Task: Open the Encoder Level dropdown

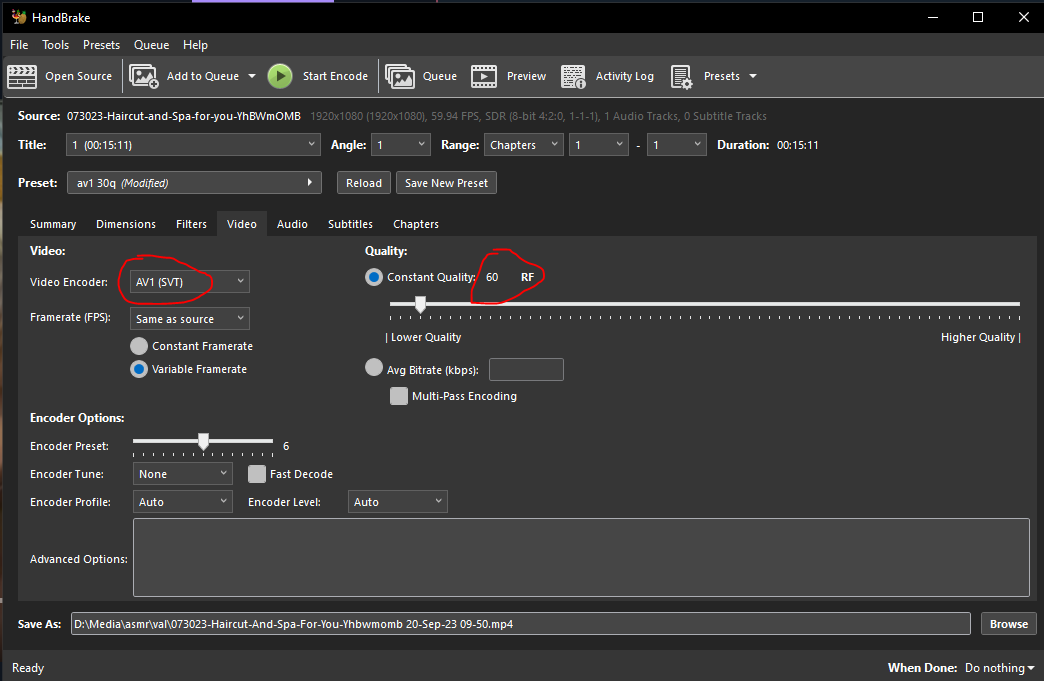Action: (397, 501)
